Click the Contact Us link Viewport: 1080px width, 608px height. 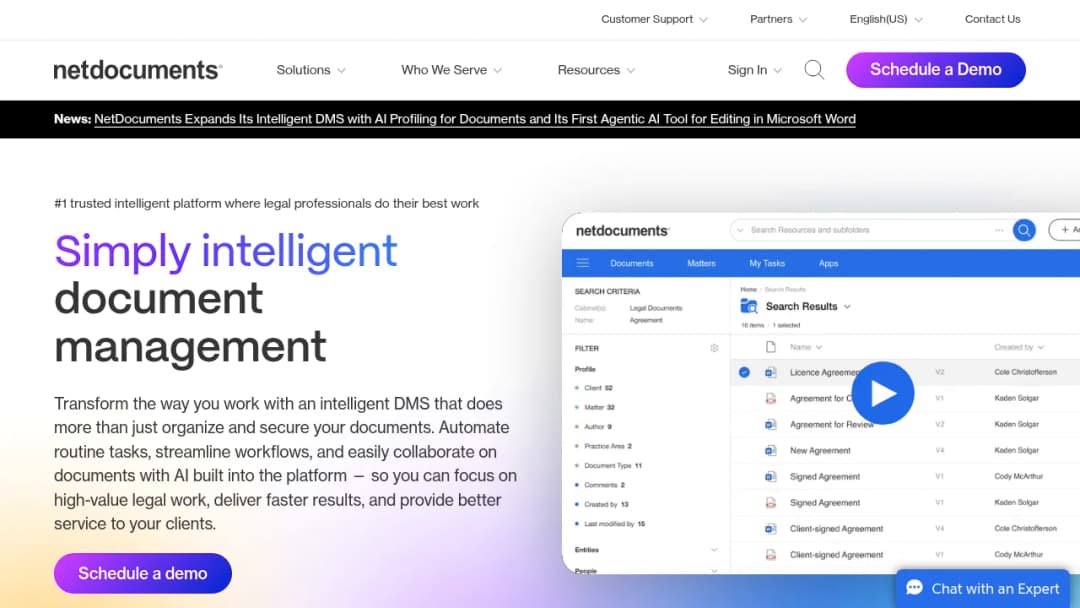(992, 19)
